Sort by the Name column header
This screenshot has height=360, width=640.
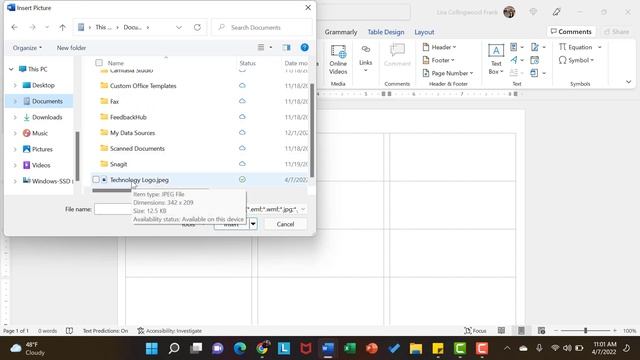click(116, 63)
